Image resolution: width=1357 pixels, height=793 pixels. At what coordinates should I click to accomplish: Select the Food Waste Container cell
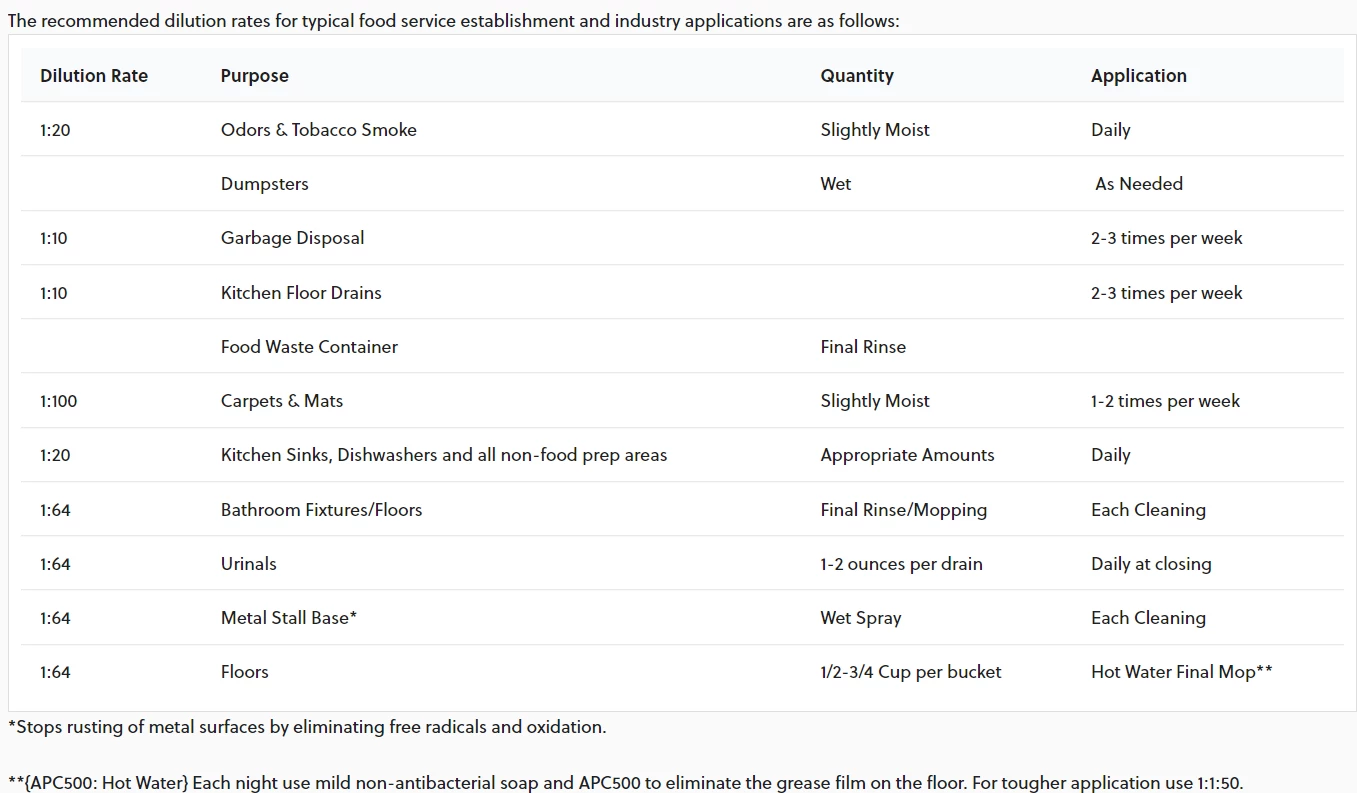tap(309, 347)
